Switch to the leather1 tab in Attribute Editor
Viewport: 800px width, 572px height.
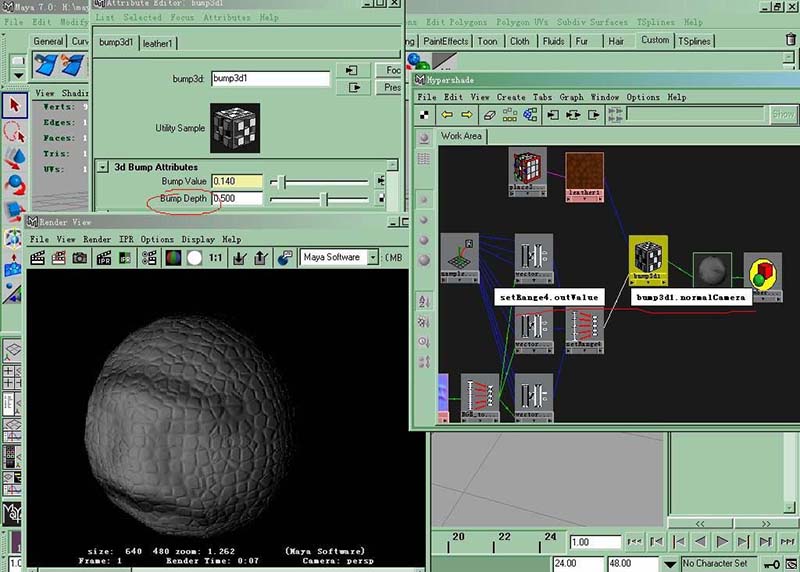click(x=157, y=43)
